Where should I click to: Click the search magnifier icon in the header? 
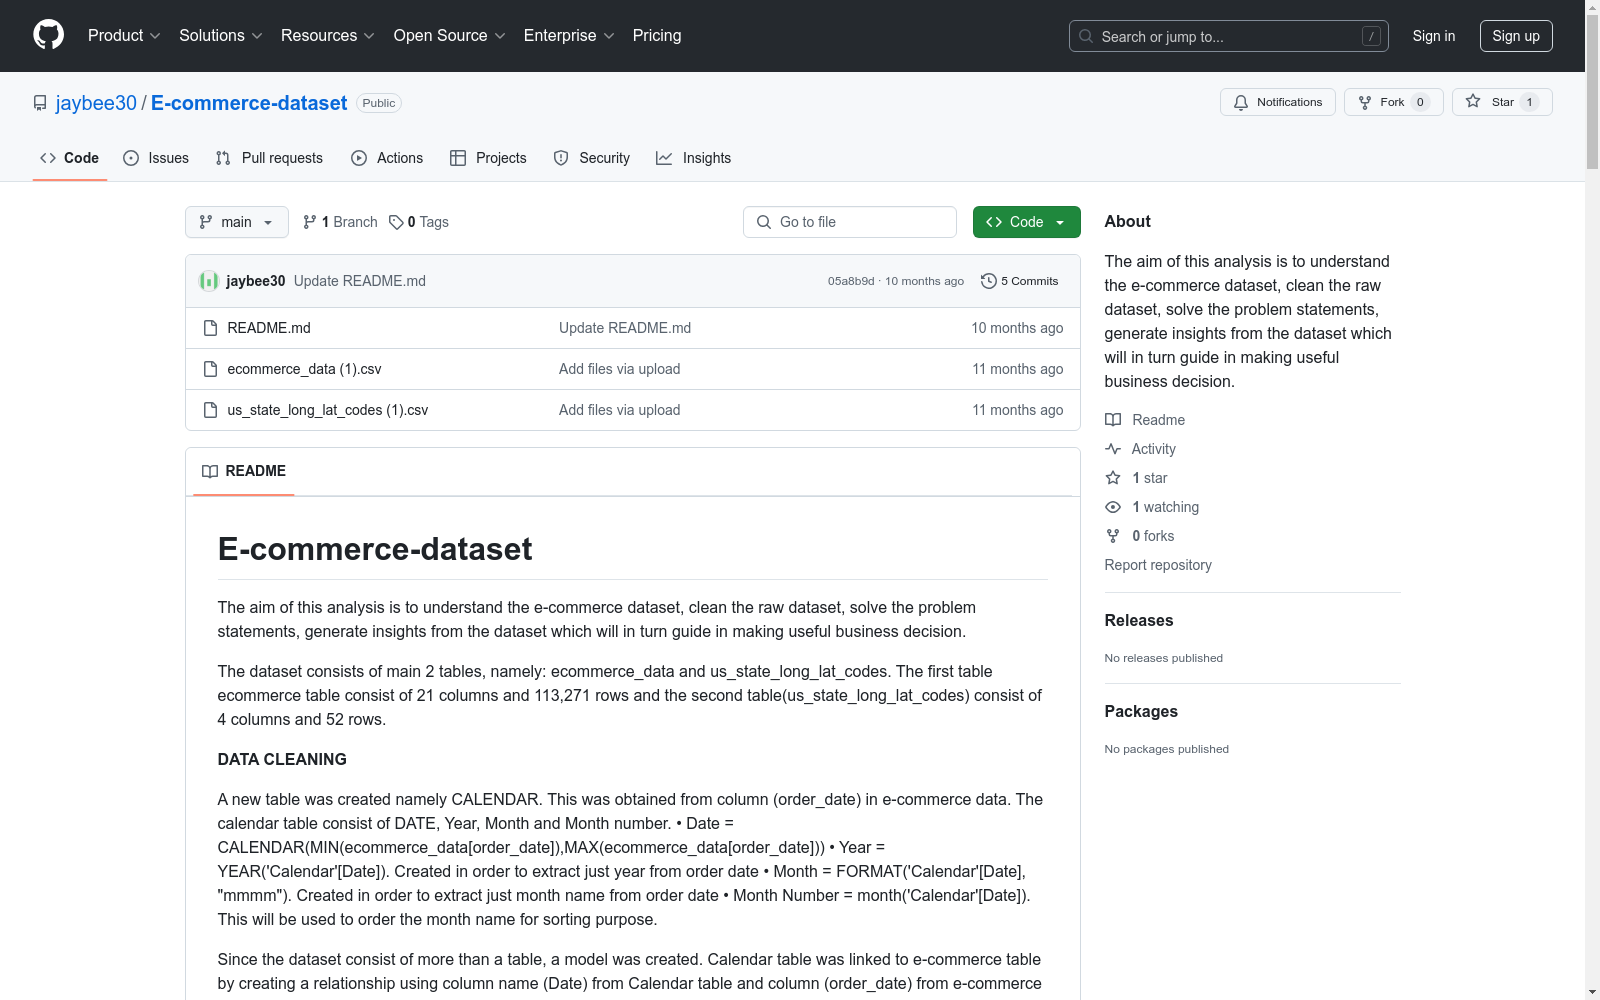pyautogui.click(x=1086, y=36)
